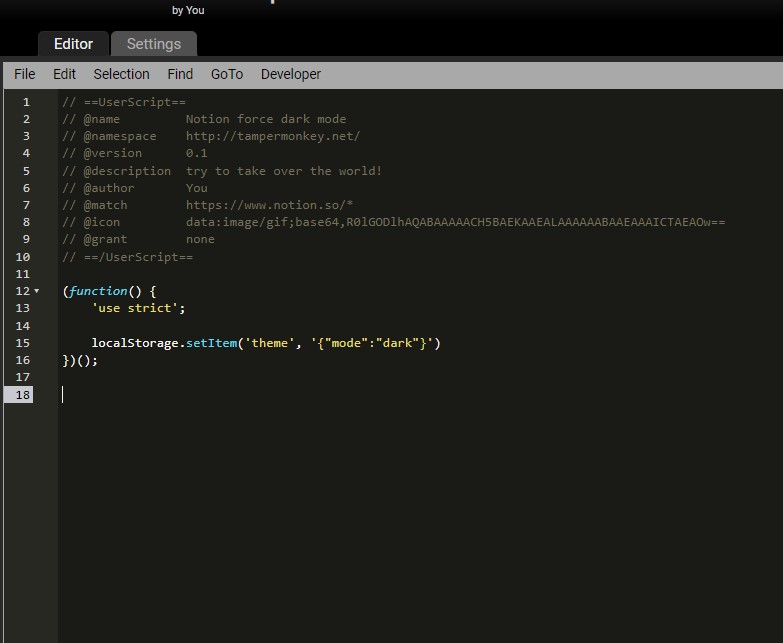Click the '@match' tag on line 7
This screenshot has height=643, width=783.
pyautogui.click(x=105, y=205)
